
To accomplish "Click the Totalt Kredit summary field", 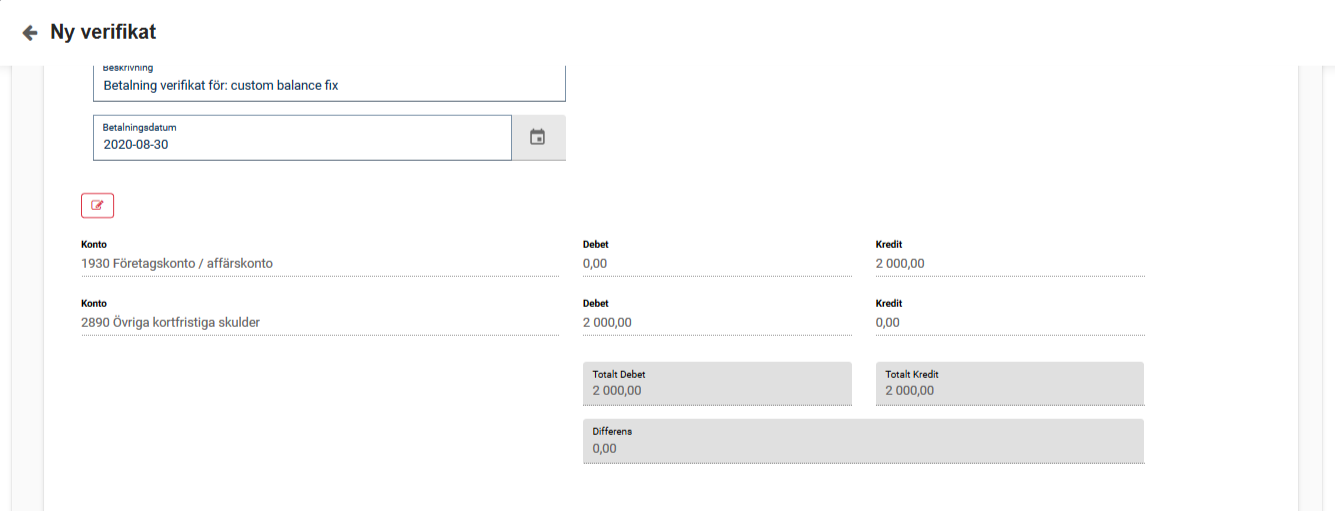I will pyautogui.click(x=1008, y=384).
